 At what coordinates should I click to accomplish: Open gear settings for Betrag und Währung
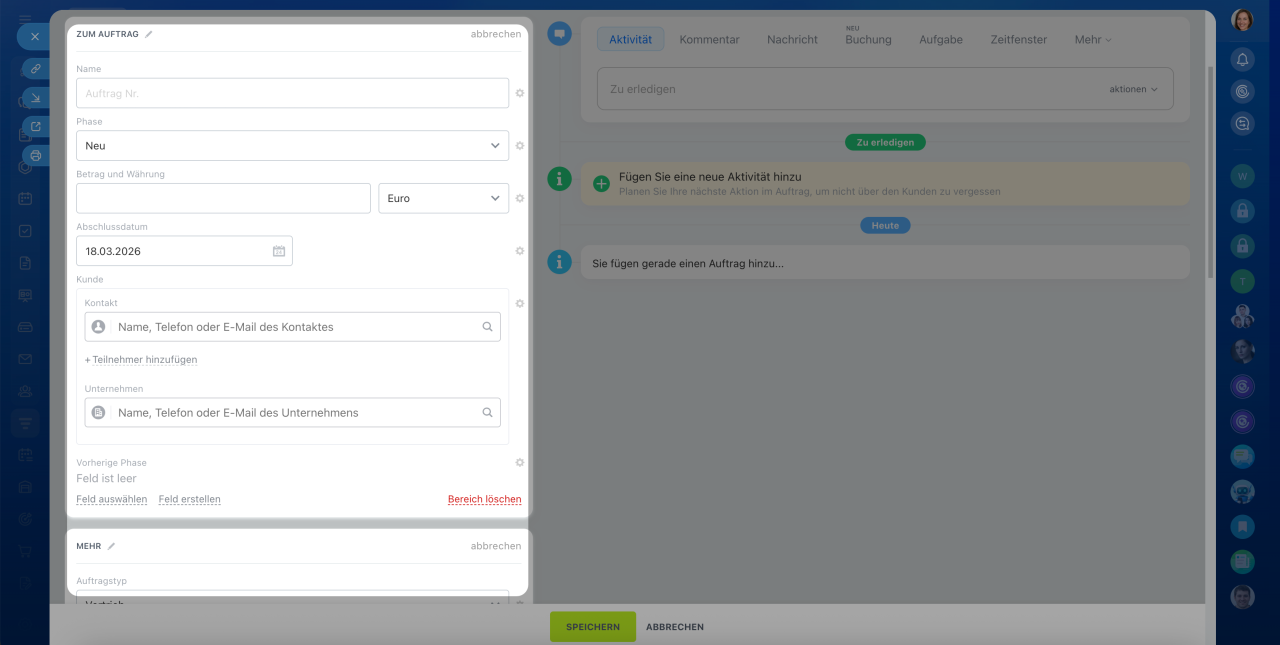[x=520, y=198]
